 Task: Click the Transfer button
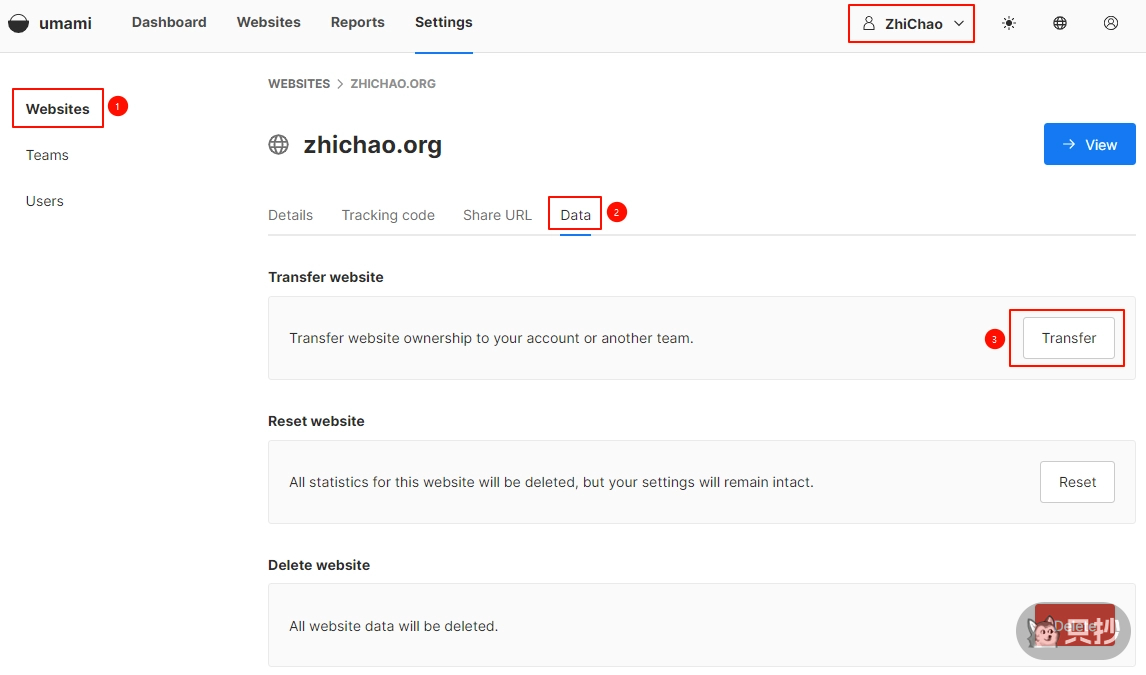click(1068, 338)
